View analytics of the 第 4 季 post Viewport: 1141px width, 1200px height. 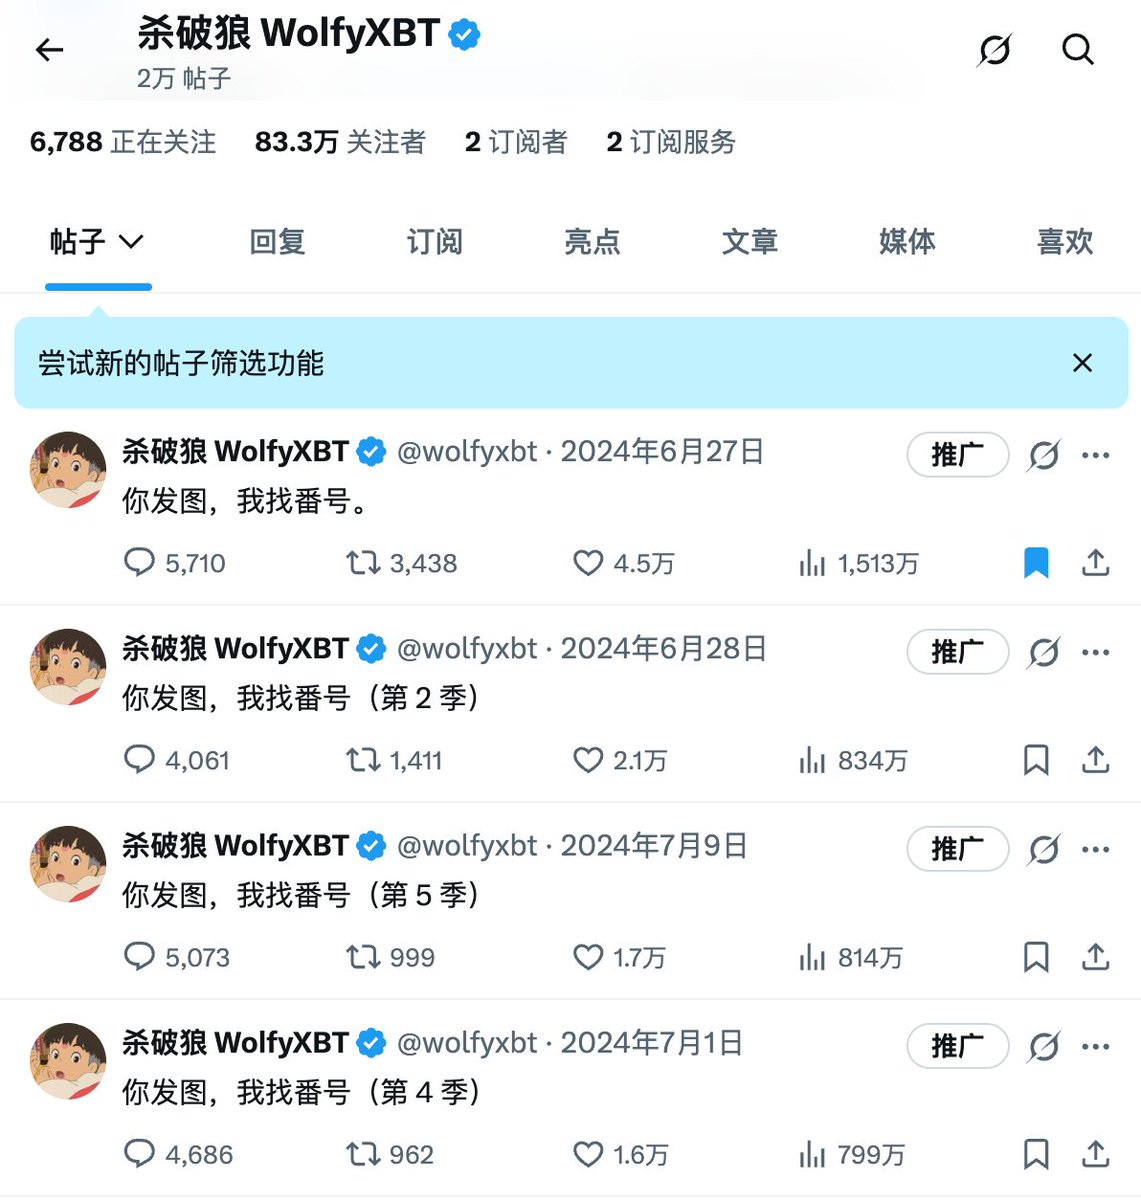pos(852,1154)
